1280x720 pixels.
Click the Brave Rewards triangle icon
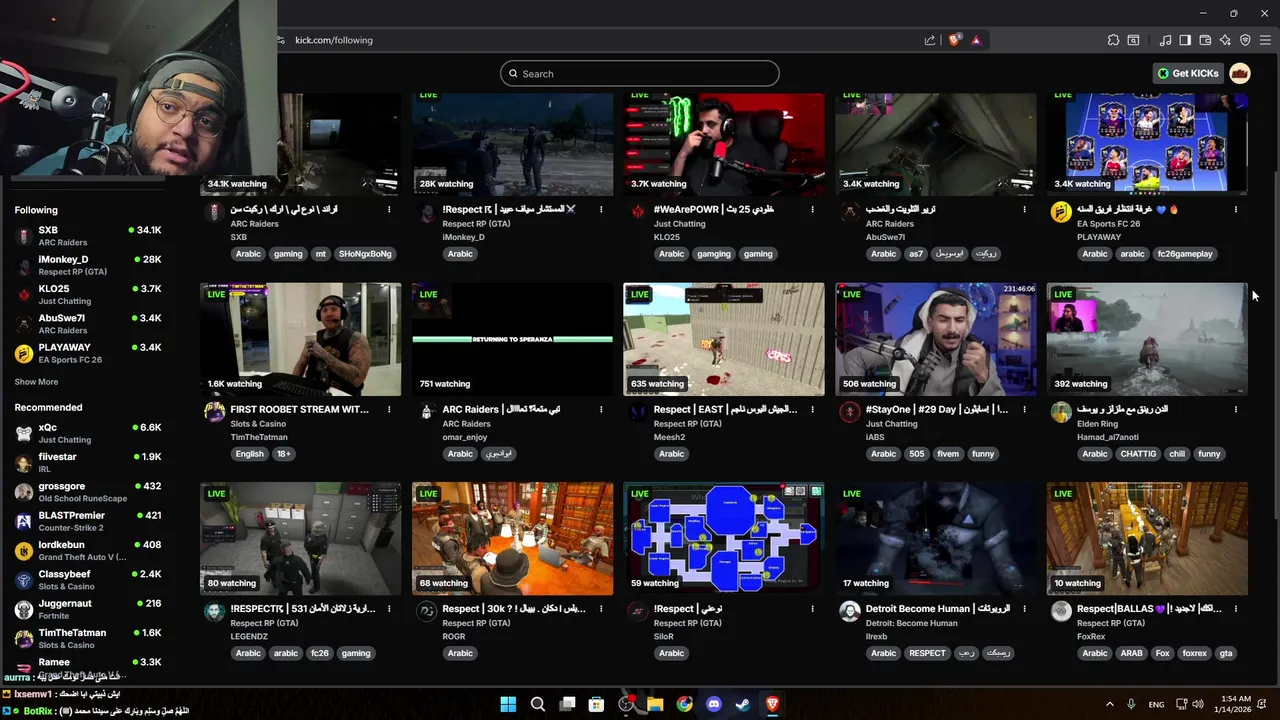pos(976,40)
